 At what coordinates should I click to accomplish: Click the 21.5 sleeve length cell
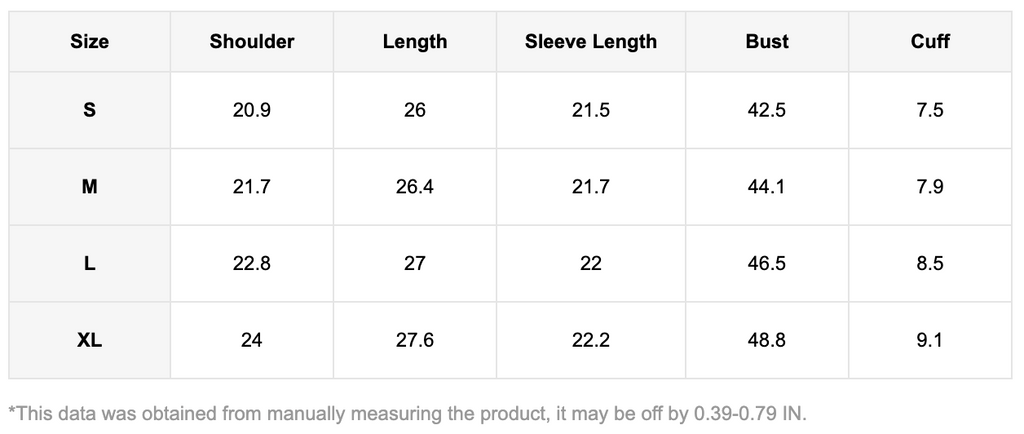click(591, 110)
